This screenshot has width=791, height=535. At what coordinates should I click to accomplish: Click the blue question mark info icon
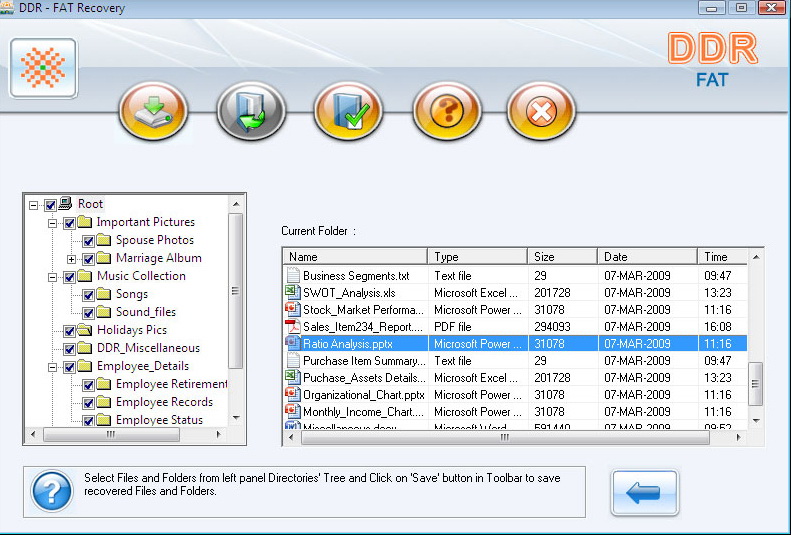pos(51,491)
